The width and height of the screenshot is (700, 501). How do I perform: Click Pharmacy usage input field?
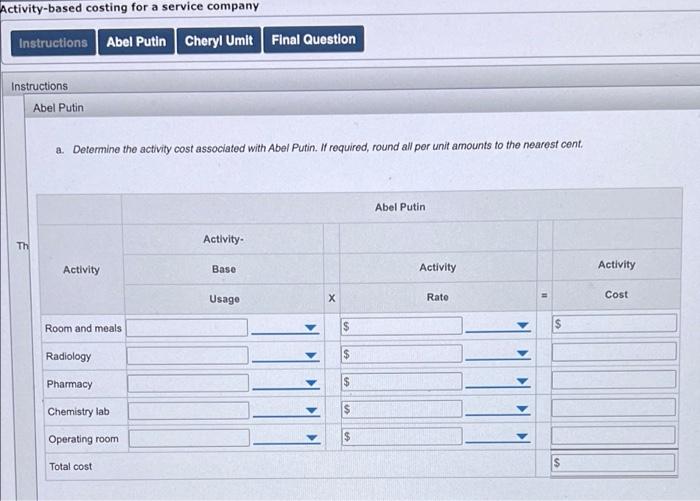(188, 383)
